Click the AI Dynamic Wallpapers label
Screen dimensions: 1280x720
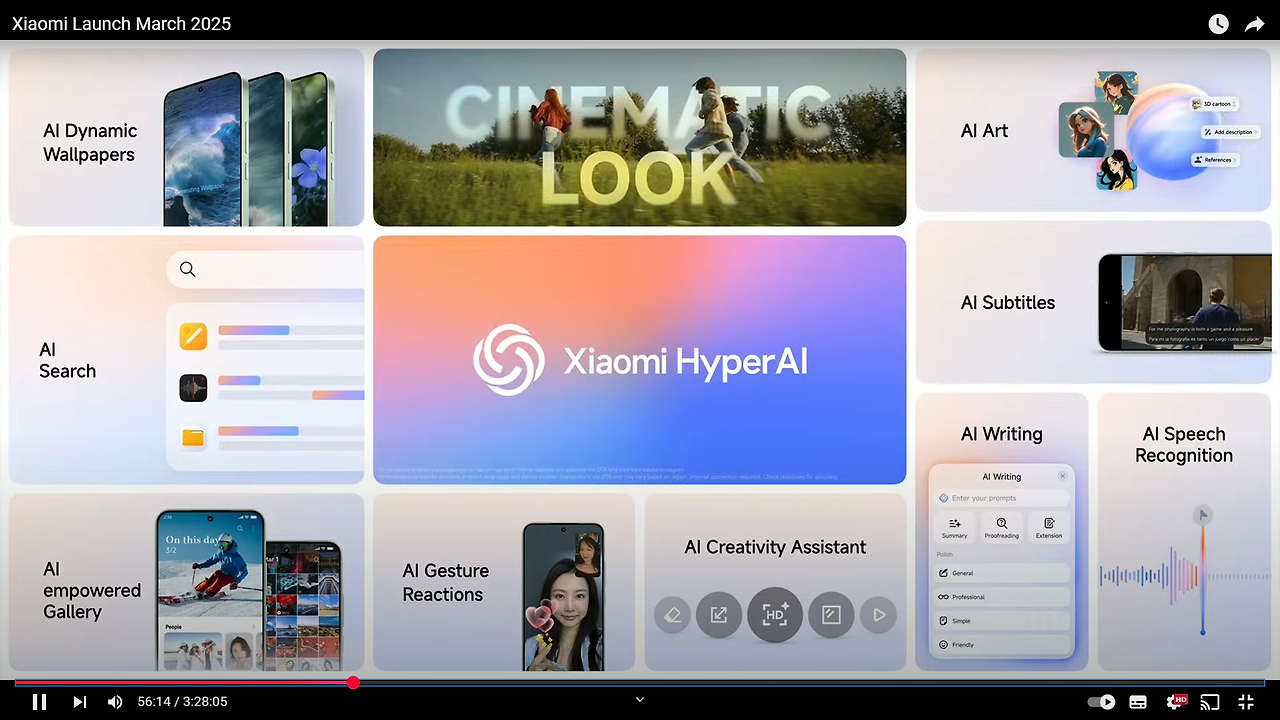(x=90, y=142)
